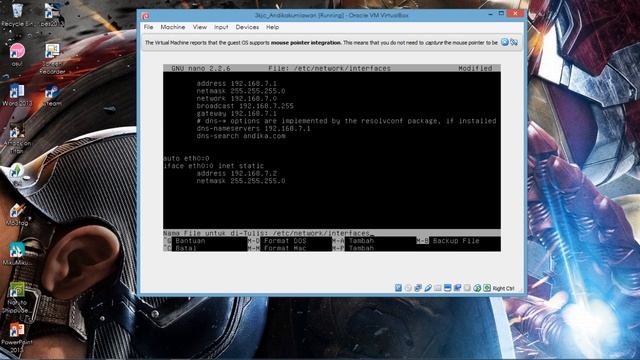The height and width of the screenshot is (360, 640).
Task: Click the Modified status in nano header
Action: tap(475, 68)
